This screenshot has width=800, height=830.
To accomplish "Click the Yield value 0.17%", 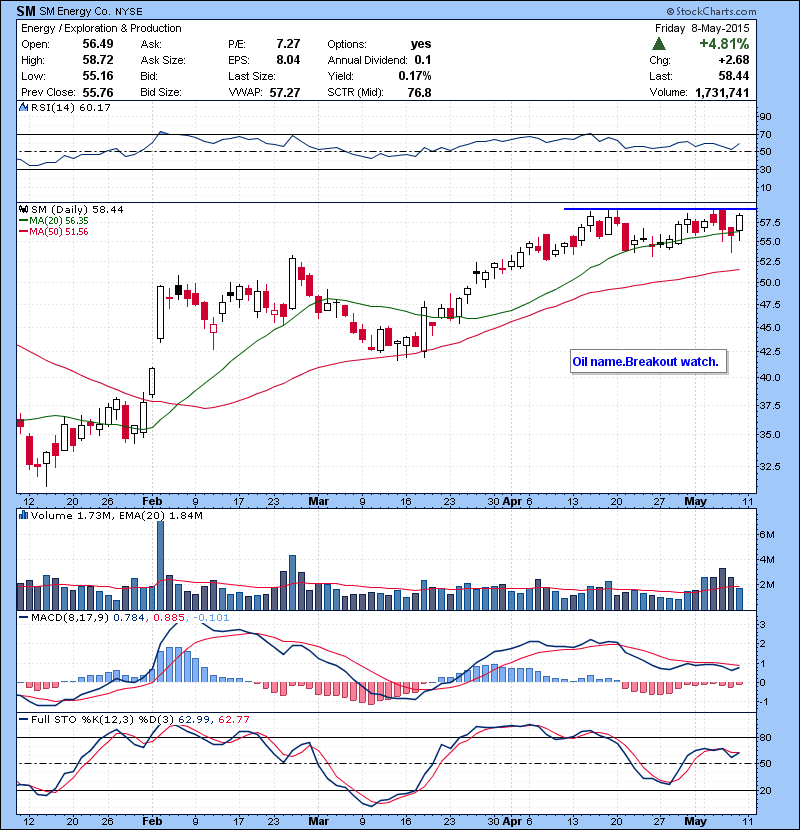I will (415, 76).
